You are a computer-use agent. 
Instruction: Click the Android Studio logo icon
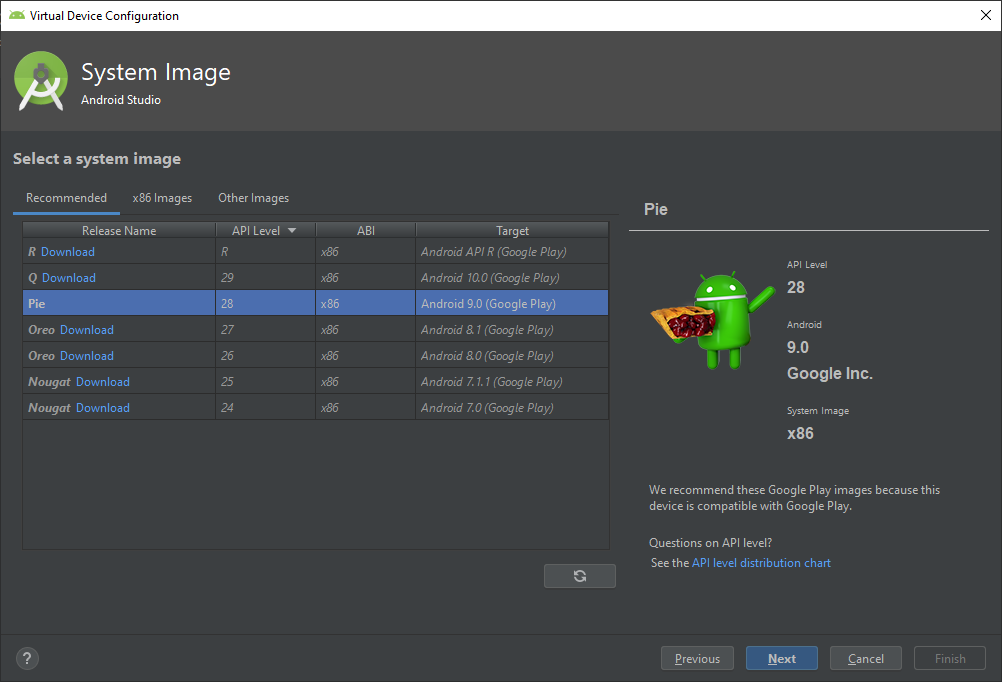[x=41, y=81]
